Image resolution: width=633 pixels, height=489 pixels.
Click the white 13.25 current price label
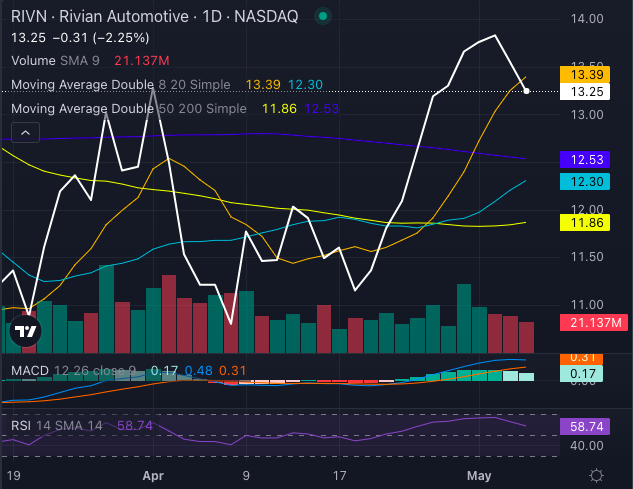[x=585, y=92]
